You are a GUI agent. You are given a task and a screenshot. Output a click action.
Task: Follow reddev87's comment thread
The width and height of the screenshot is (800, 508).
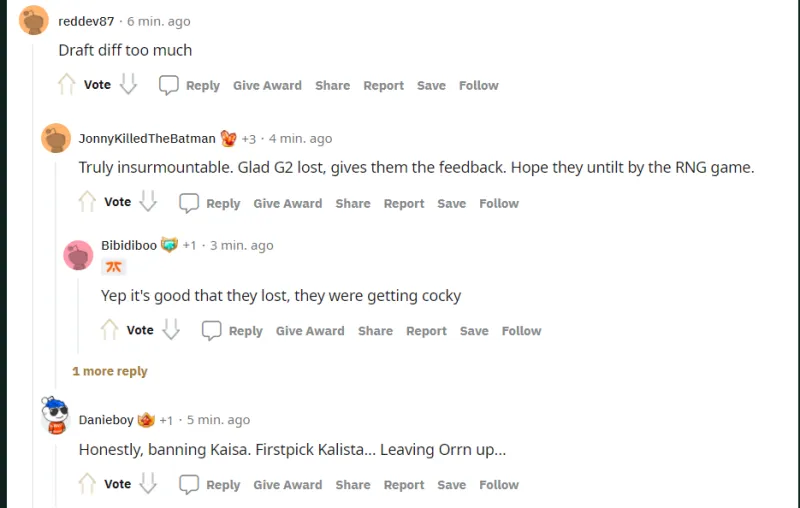(478, 86)
